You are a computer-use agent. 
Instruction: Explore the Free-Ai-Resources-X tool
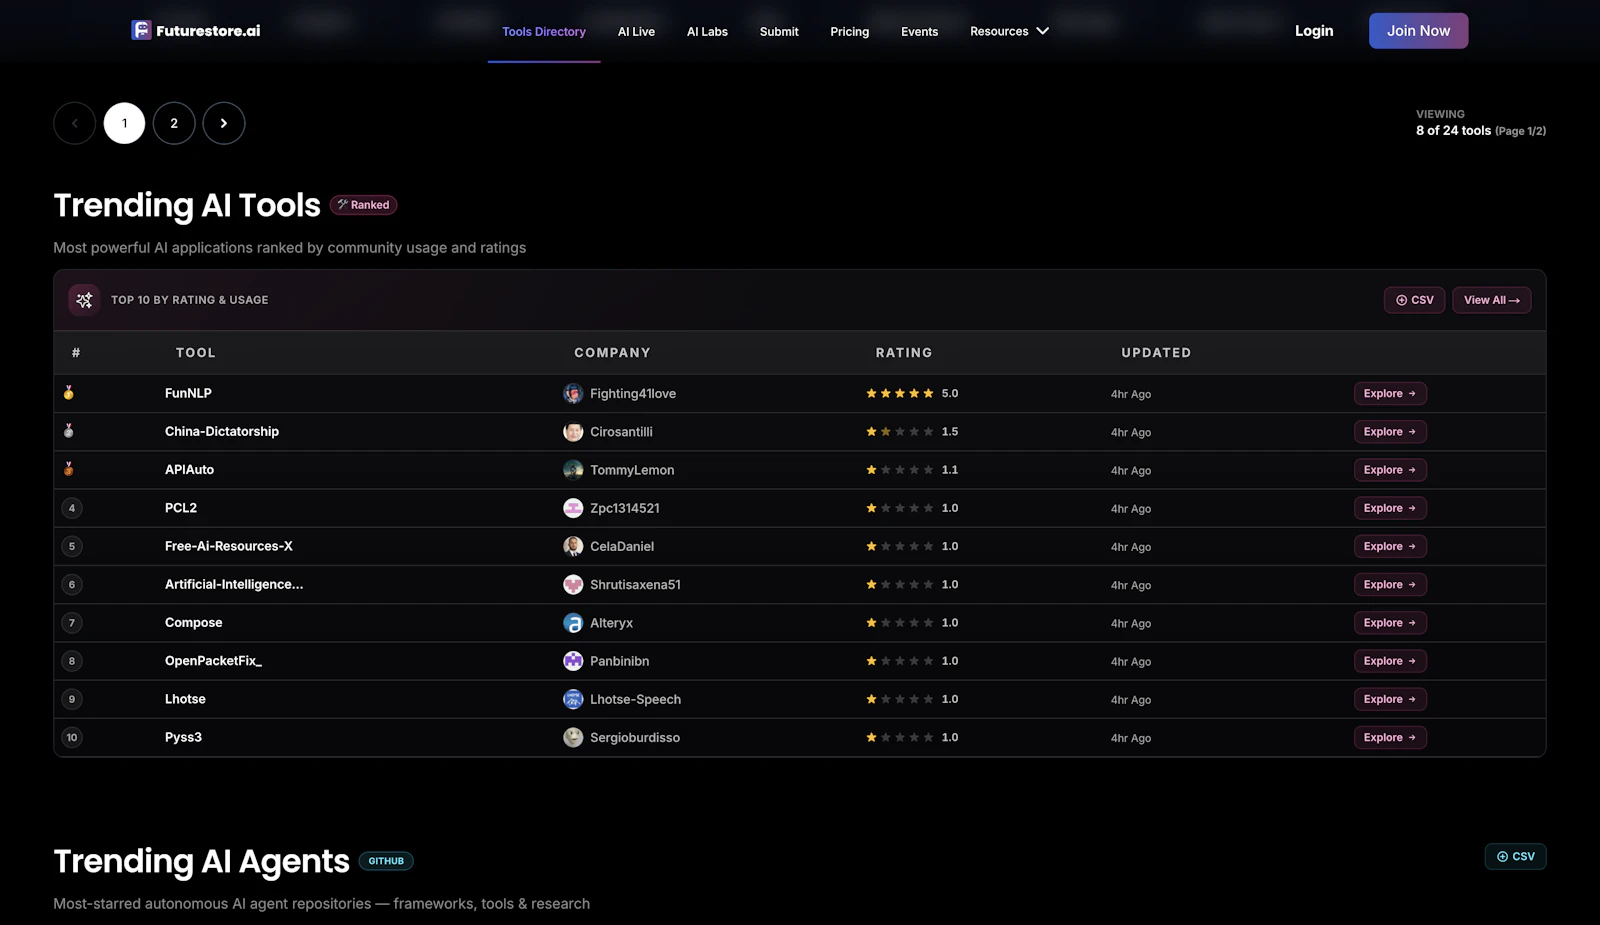pos(1390,546)
